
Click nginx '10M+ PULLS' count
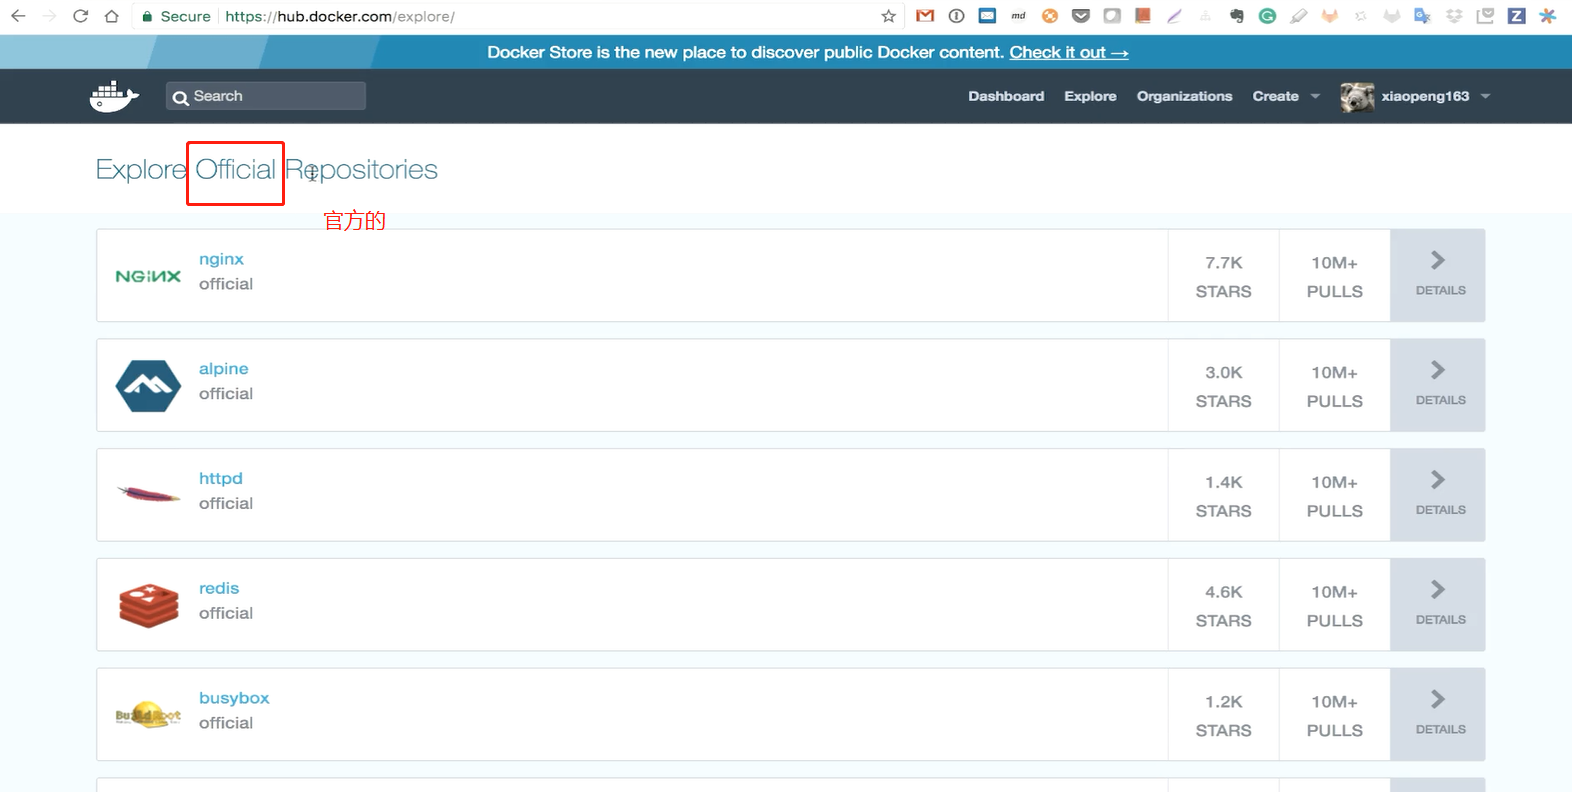(1334, 276)
